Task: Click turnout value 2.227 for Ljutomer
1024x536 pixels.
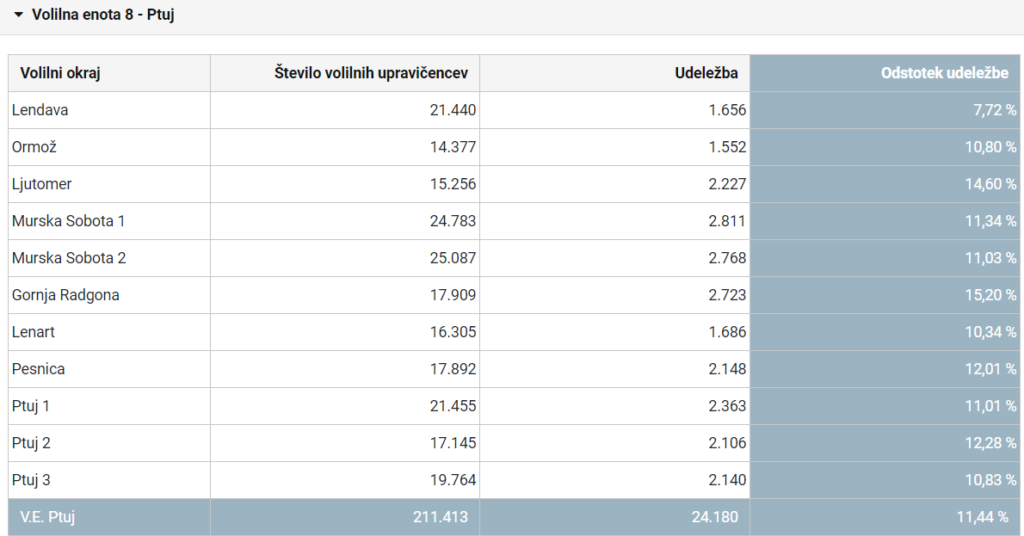Action: point(727,184)
